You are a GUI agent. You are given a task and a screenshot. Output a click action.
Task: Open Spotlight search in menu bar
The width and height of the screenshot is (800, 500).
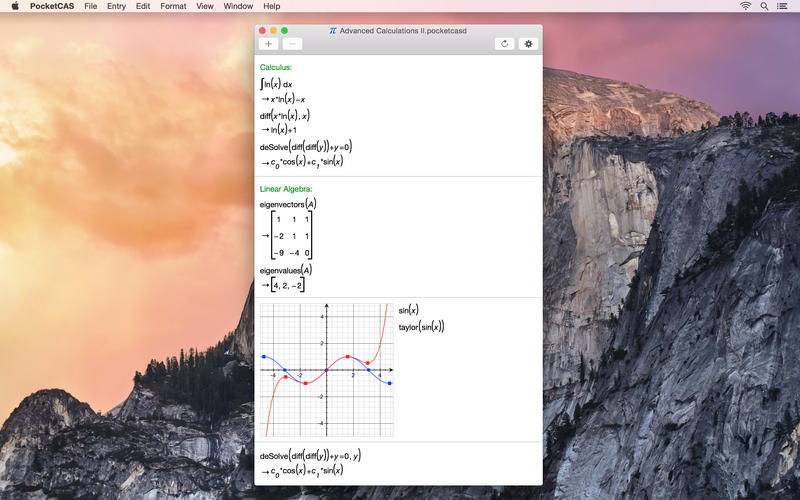(x=765, y=6)
